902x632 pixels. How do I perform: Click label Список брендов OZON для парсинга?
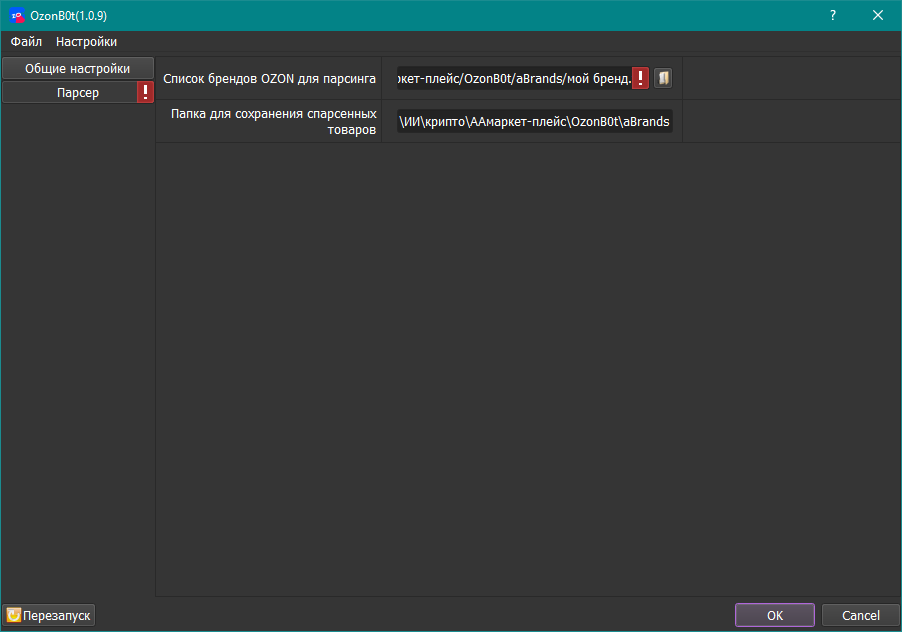(269, 79)
